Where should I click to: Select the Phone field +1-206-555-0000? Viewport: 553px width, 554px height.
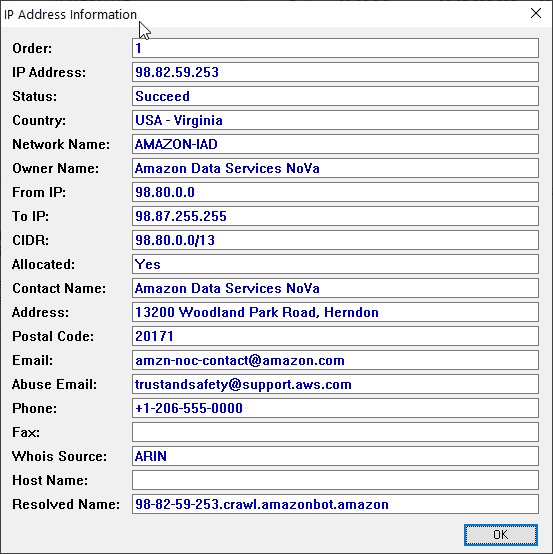(335, 408)
